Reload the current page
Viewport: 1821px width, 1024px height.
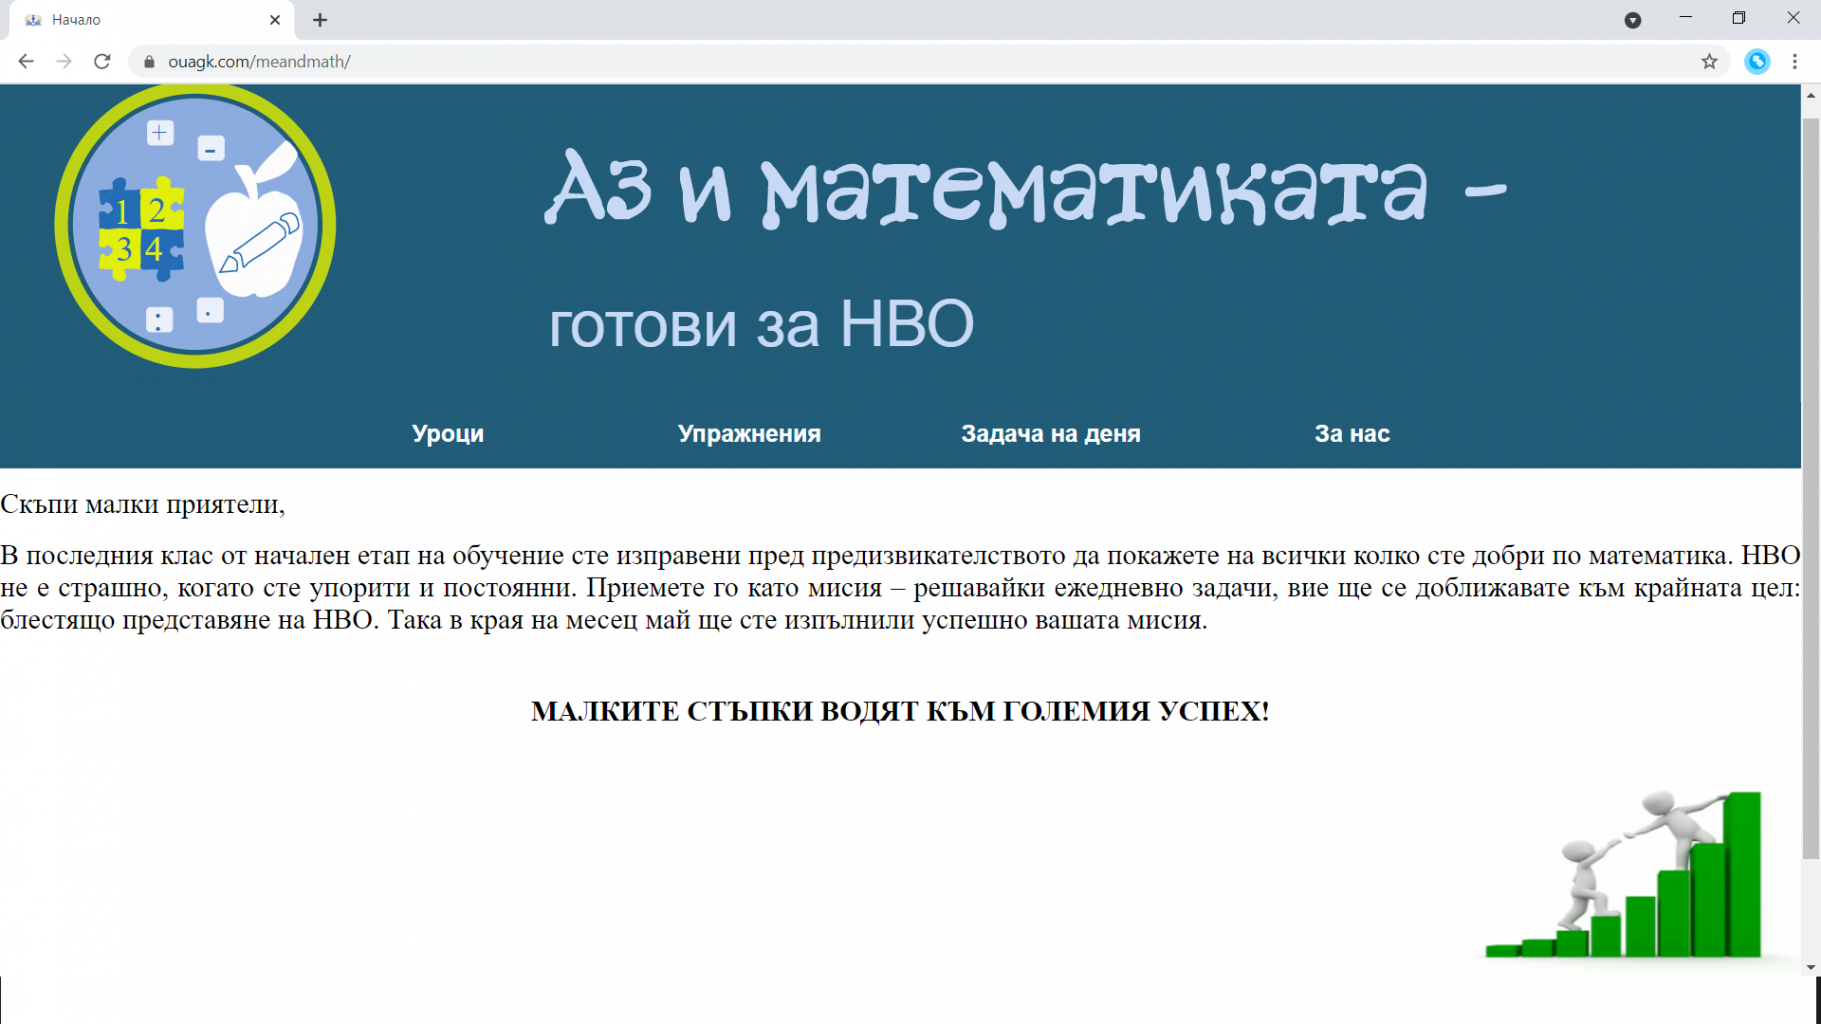[x=102, y=61]
